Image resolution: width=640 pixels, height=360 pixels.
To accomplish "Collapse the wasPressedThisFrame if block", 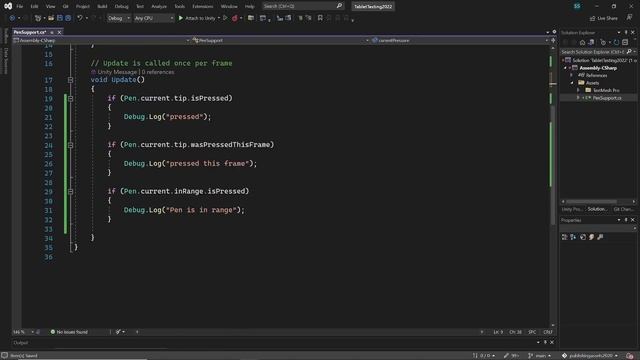I will [71, 145].
